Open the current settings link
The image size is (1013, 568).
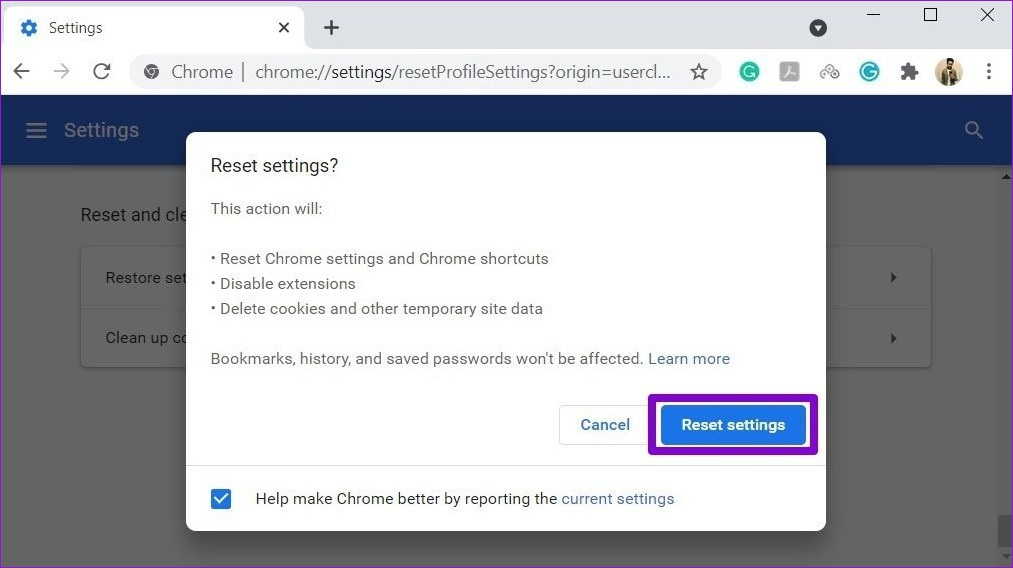pos(618,499)
